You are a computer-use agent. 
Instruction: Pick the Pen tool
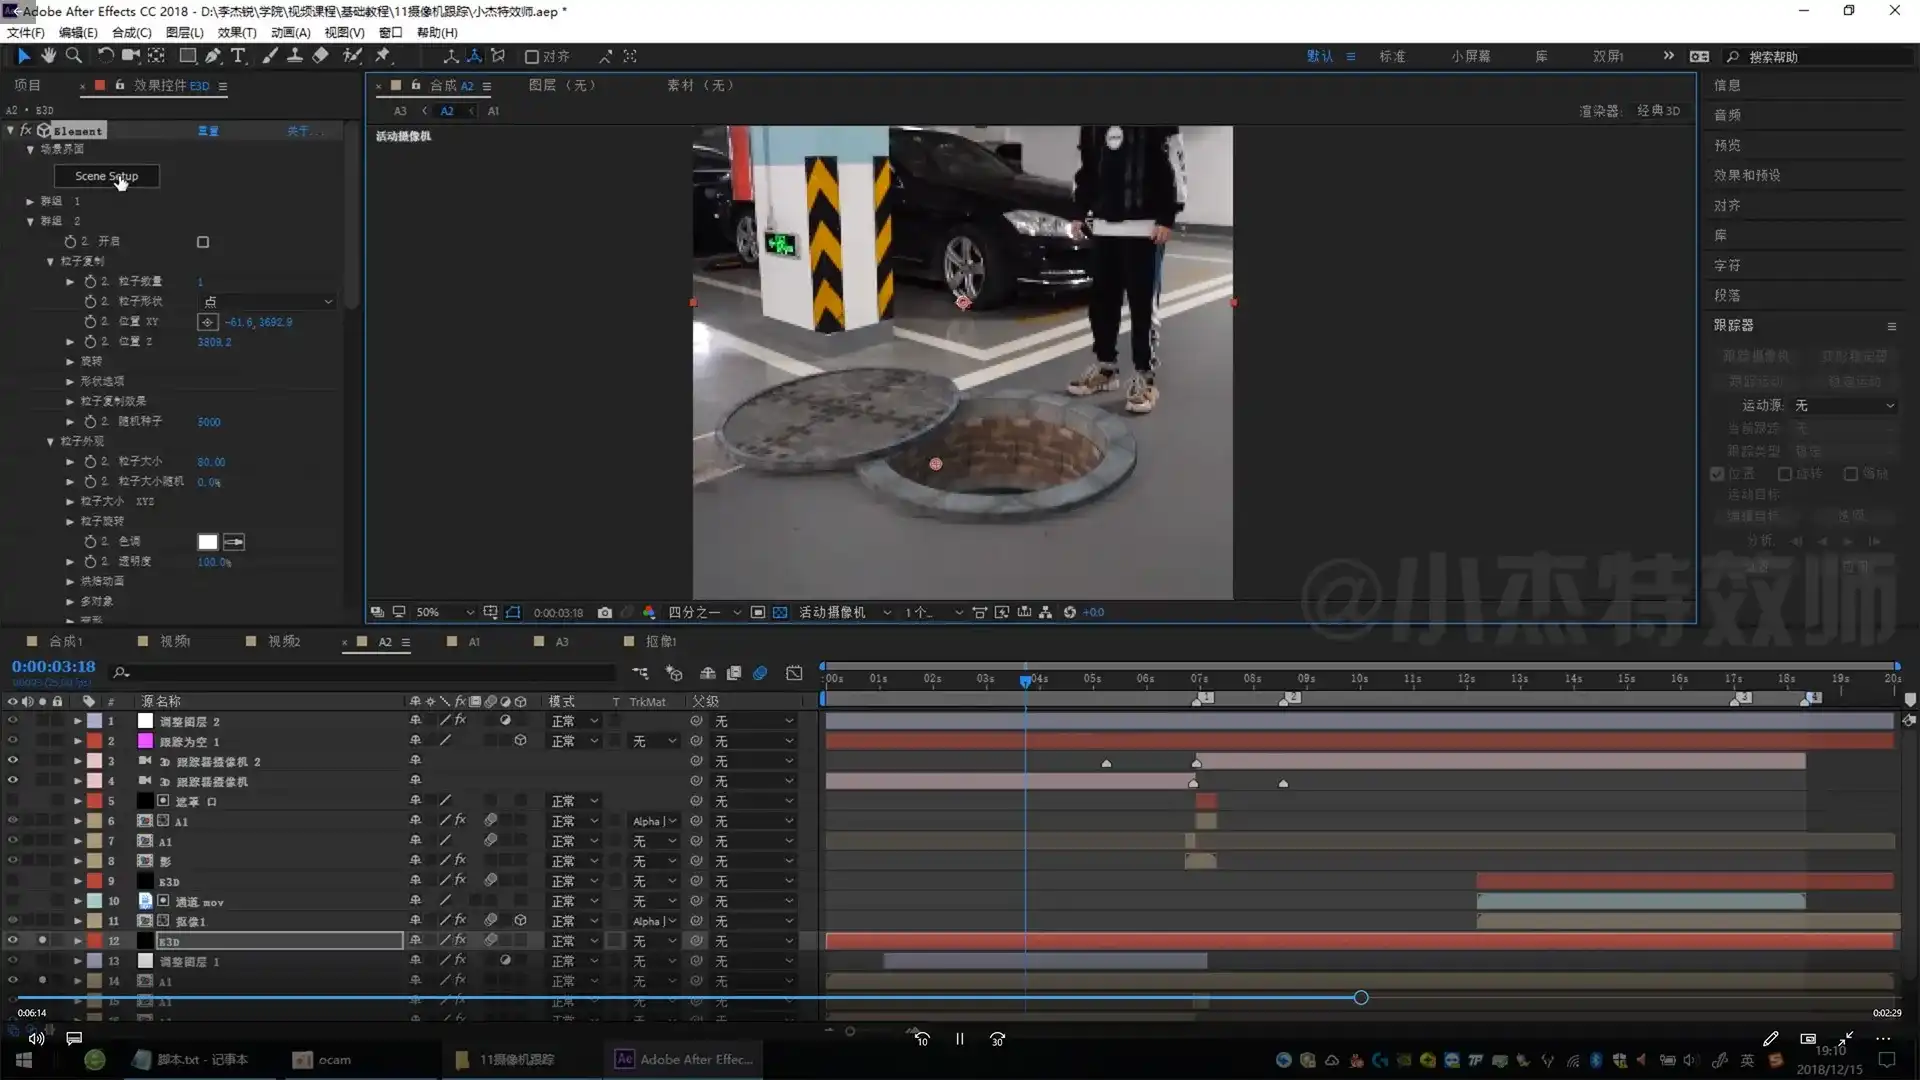(x=213, y=56)
